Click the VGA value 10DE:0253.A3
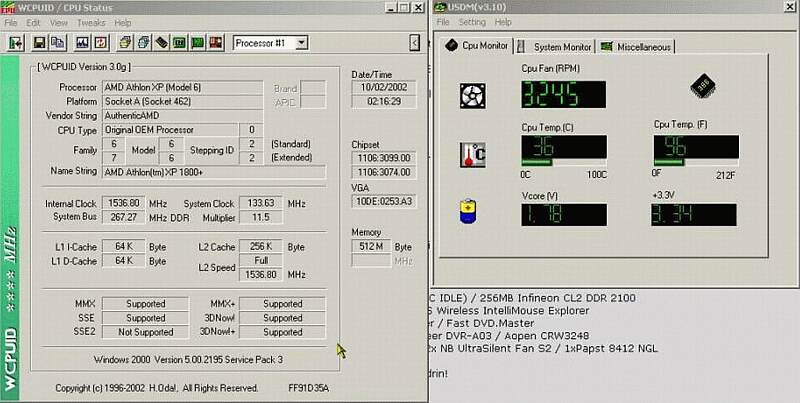Image resolution: width=800 pixels, height=403 pixels. point(384,202)
